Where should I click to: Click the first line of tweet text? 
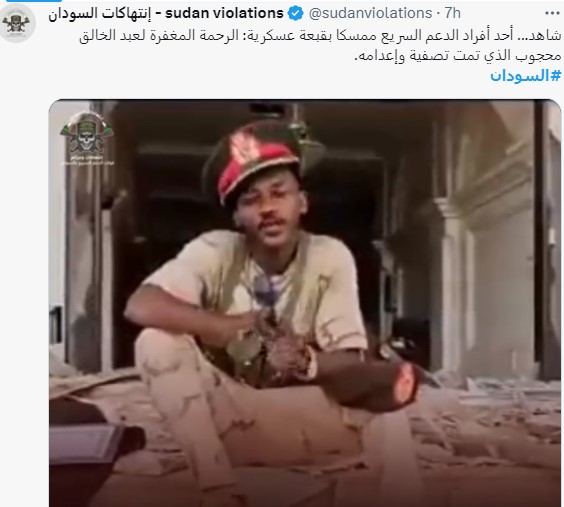[x=320, y=35]
